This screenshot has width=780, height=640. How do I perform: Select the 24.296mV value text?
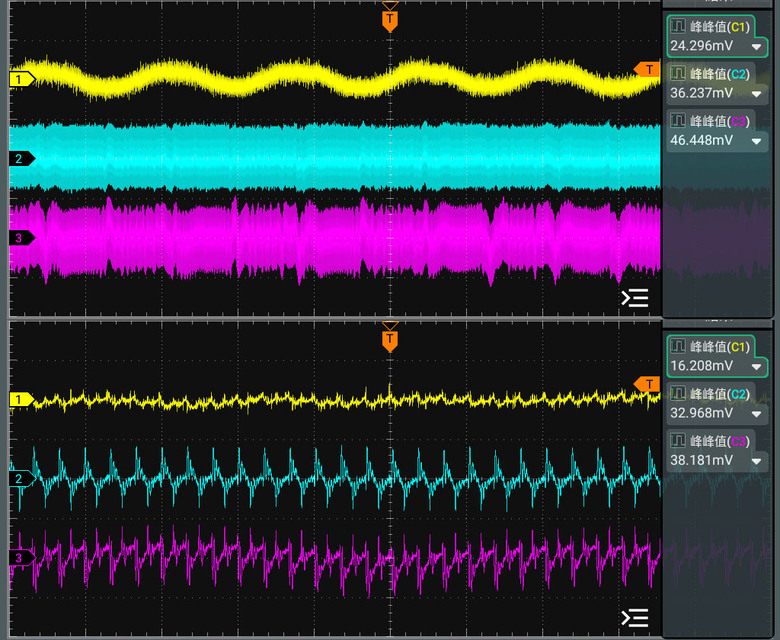(x=701, y=46)
